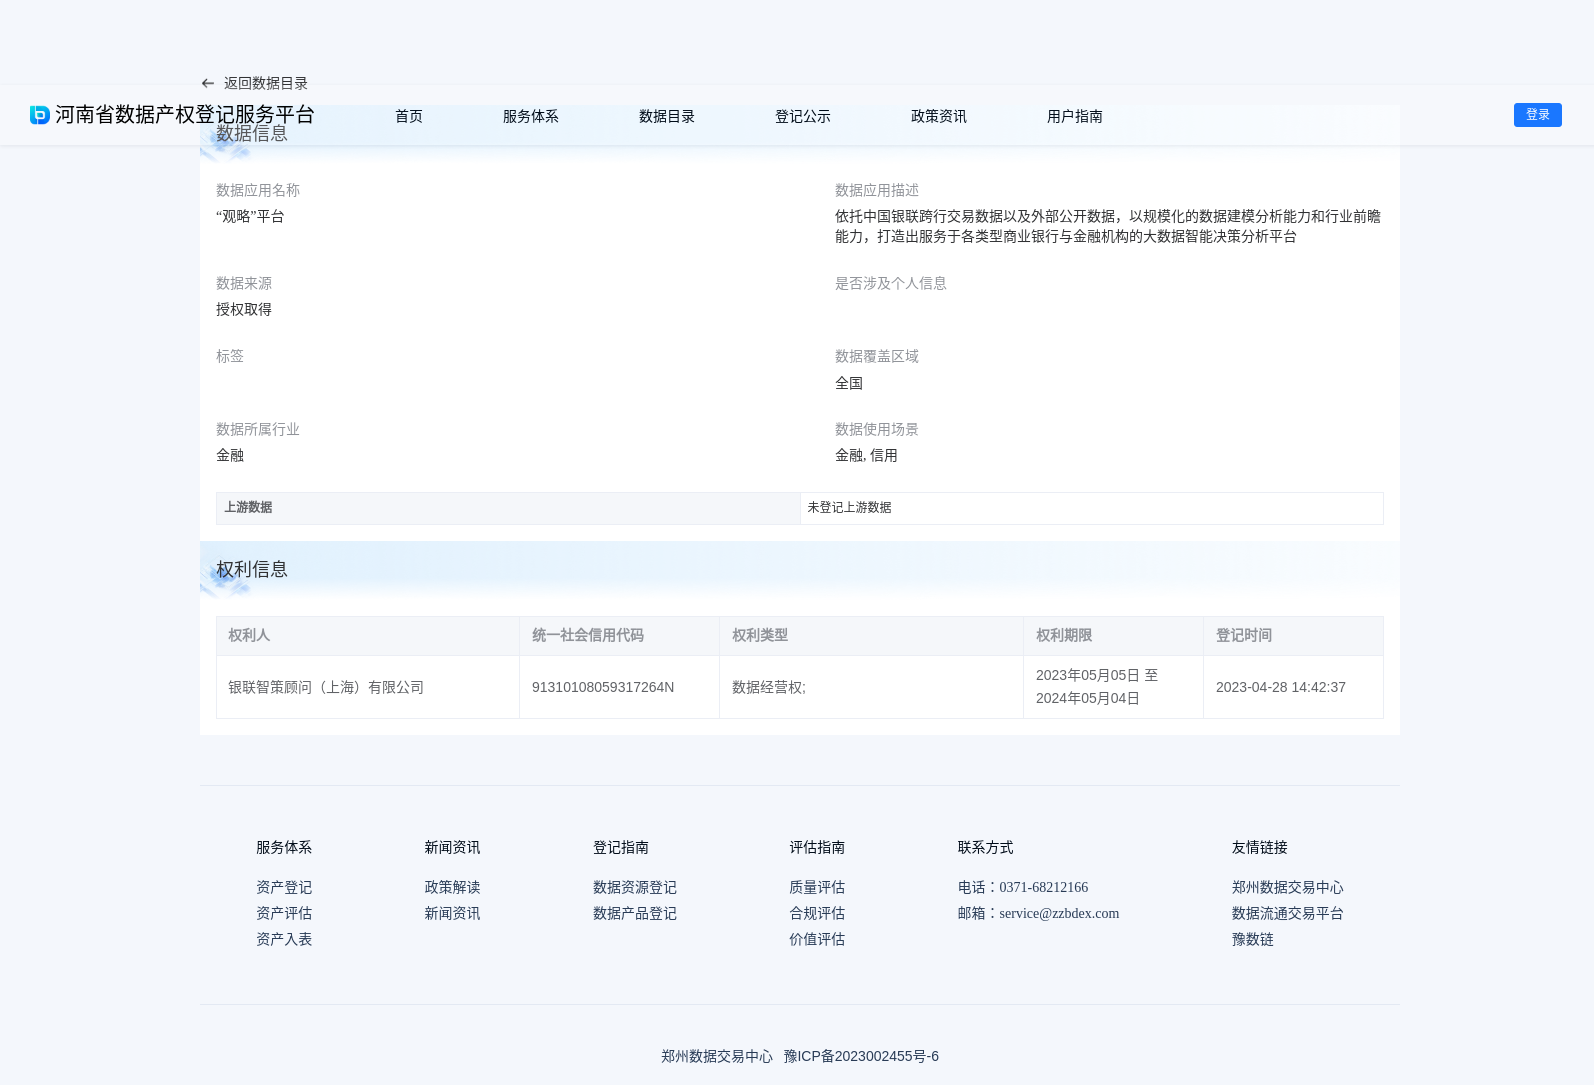Image resolution: width=1594 pixels, height=1085 pixels.
Task: Open the 数据目录 nav item
Action: [667, 116]
